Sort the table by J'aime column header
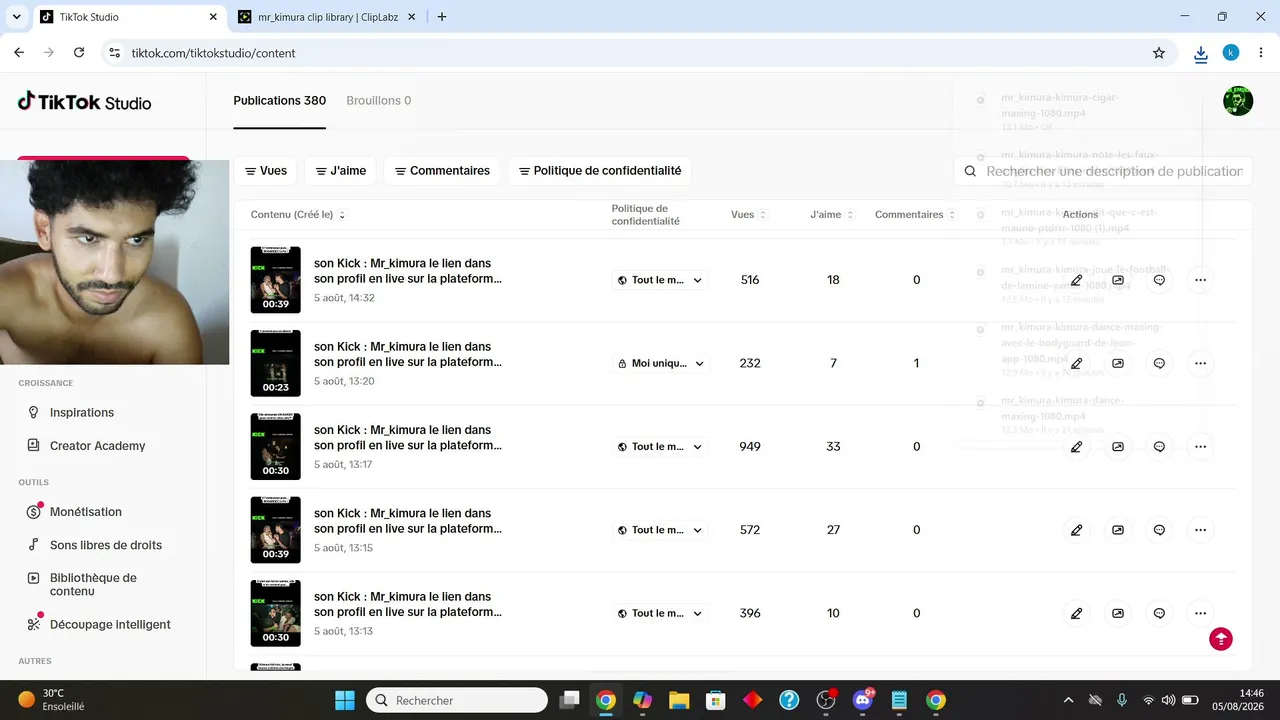The width and height of the screenshot is (1280, 720). point(832,215)
